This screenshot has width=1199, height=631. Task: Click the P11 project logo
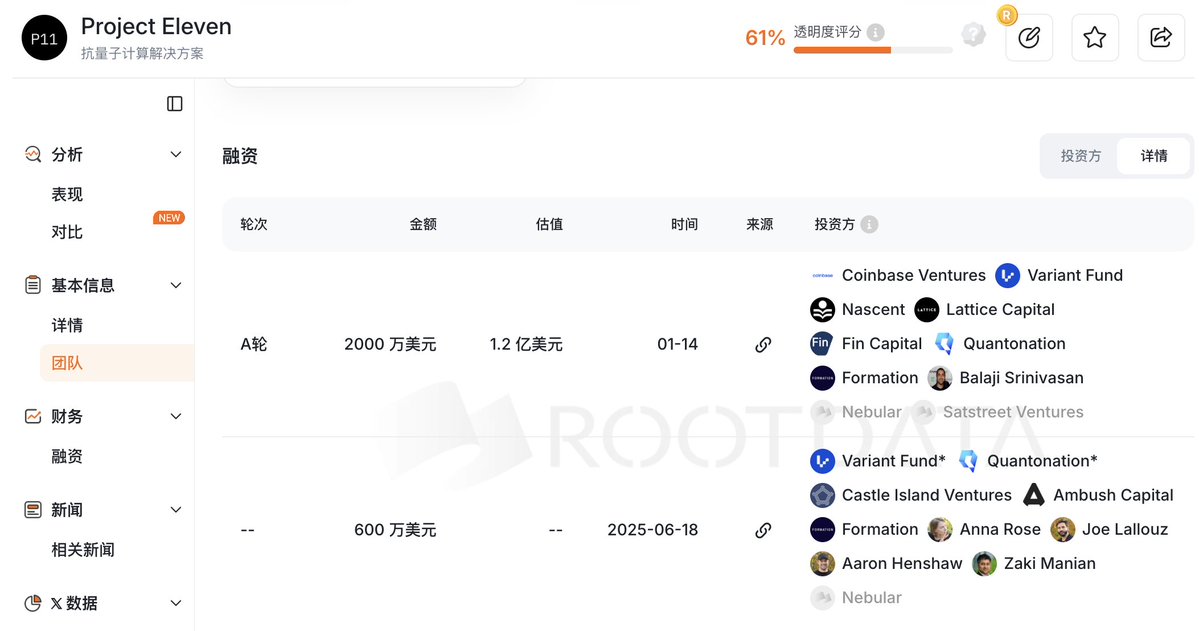point(44,37)
